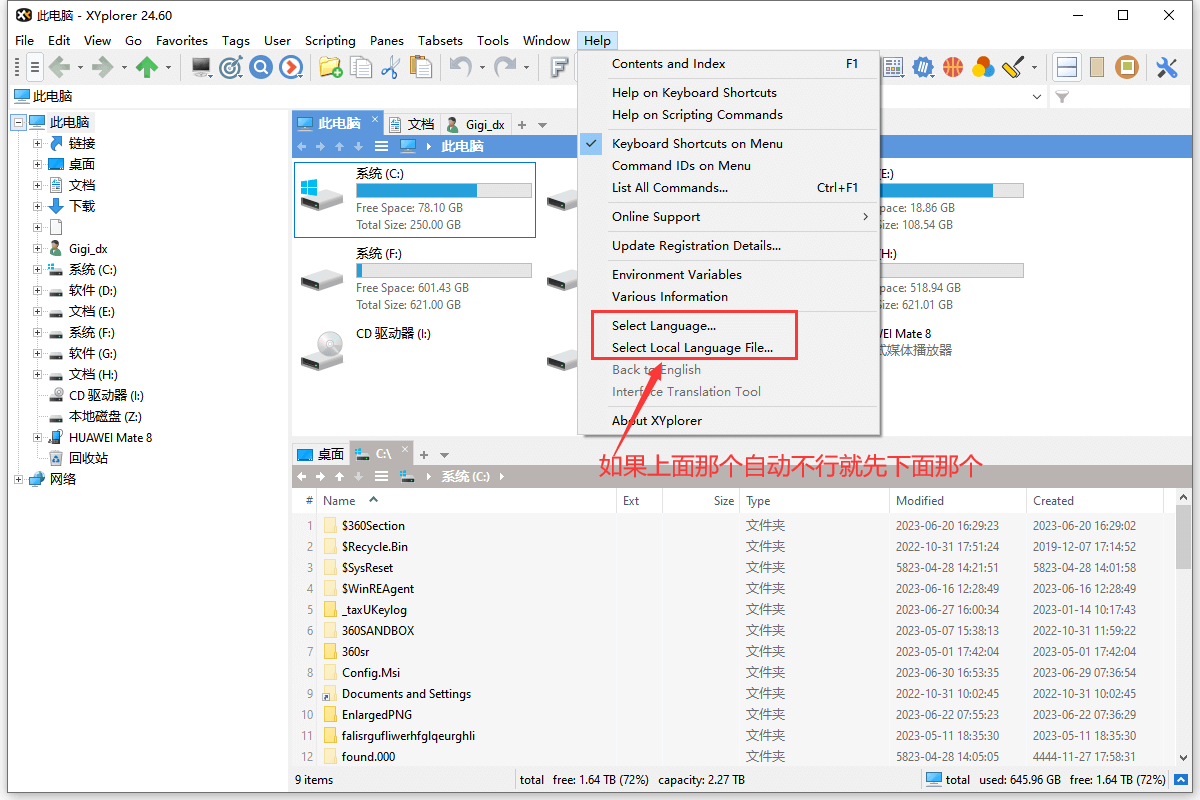Open the Forward history dropdown arrow
This screenshot has width=1200, height=800.
124,68
